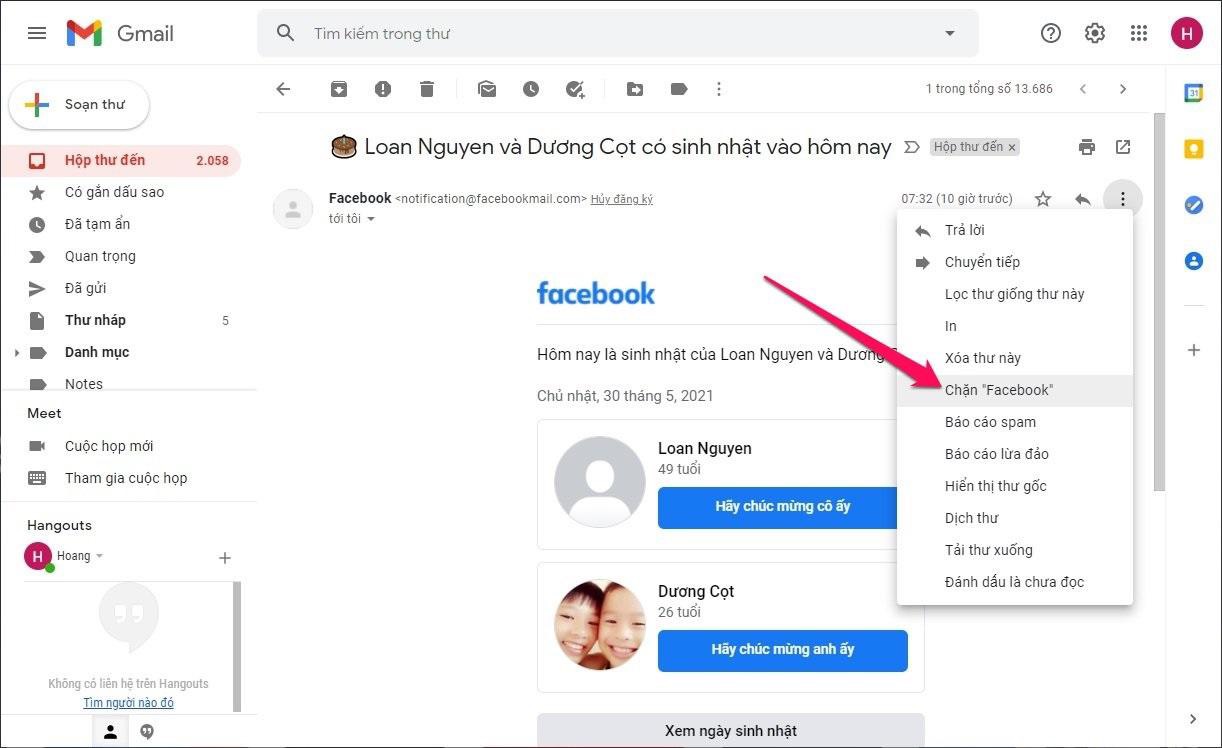Choose Báo cáo lừa đảo
The image size is (1222, 748).
click(1015, 454)
